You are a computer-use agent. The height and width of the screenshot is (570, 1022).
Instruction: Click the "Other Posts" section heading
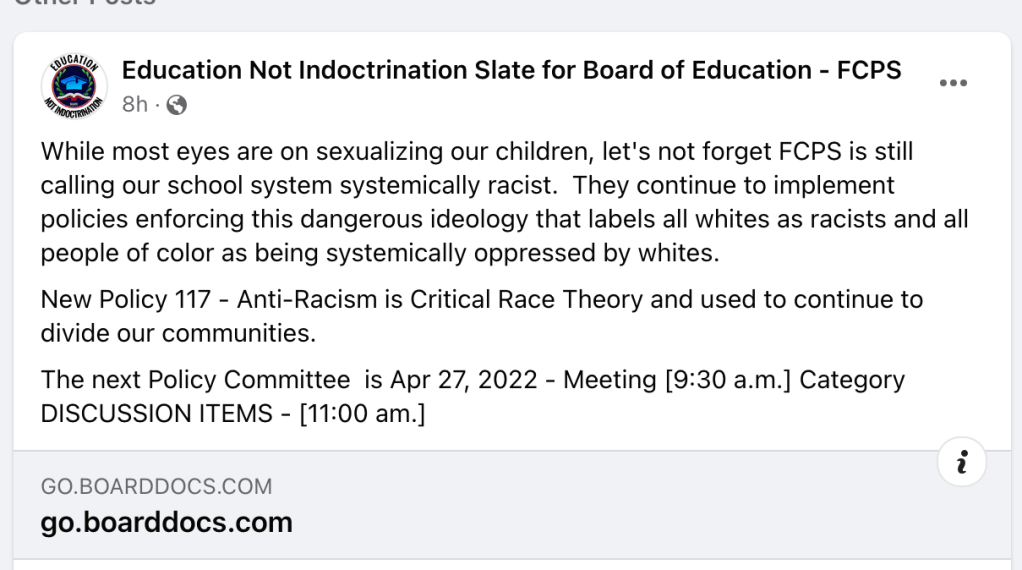[x=80, y=3]
